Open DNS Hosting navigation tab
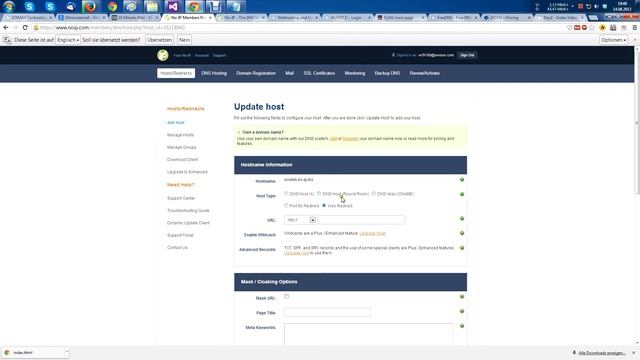The height and width of the screenshot is (360, 640). (214, 73)
